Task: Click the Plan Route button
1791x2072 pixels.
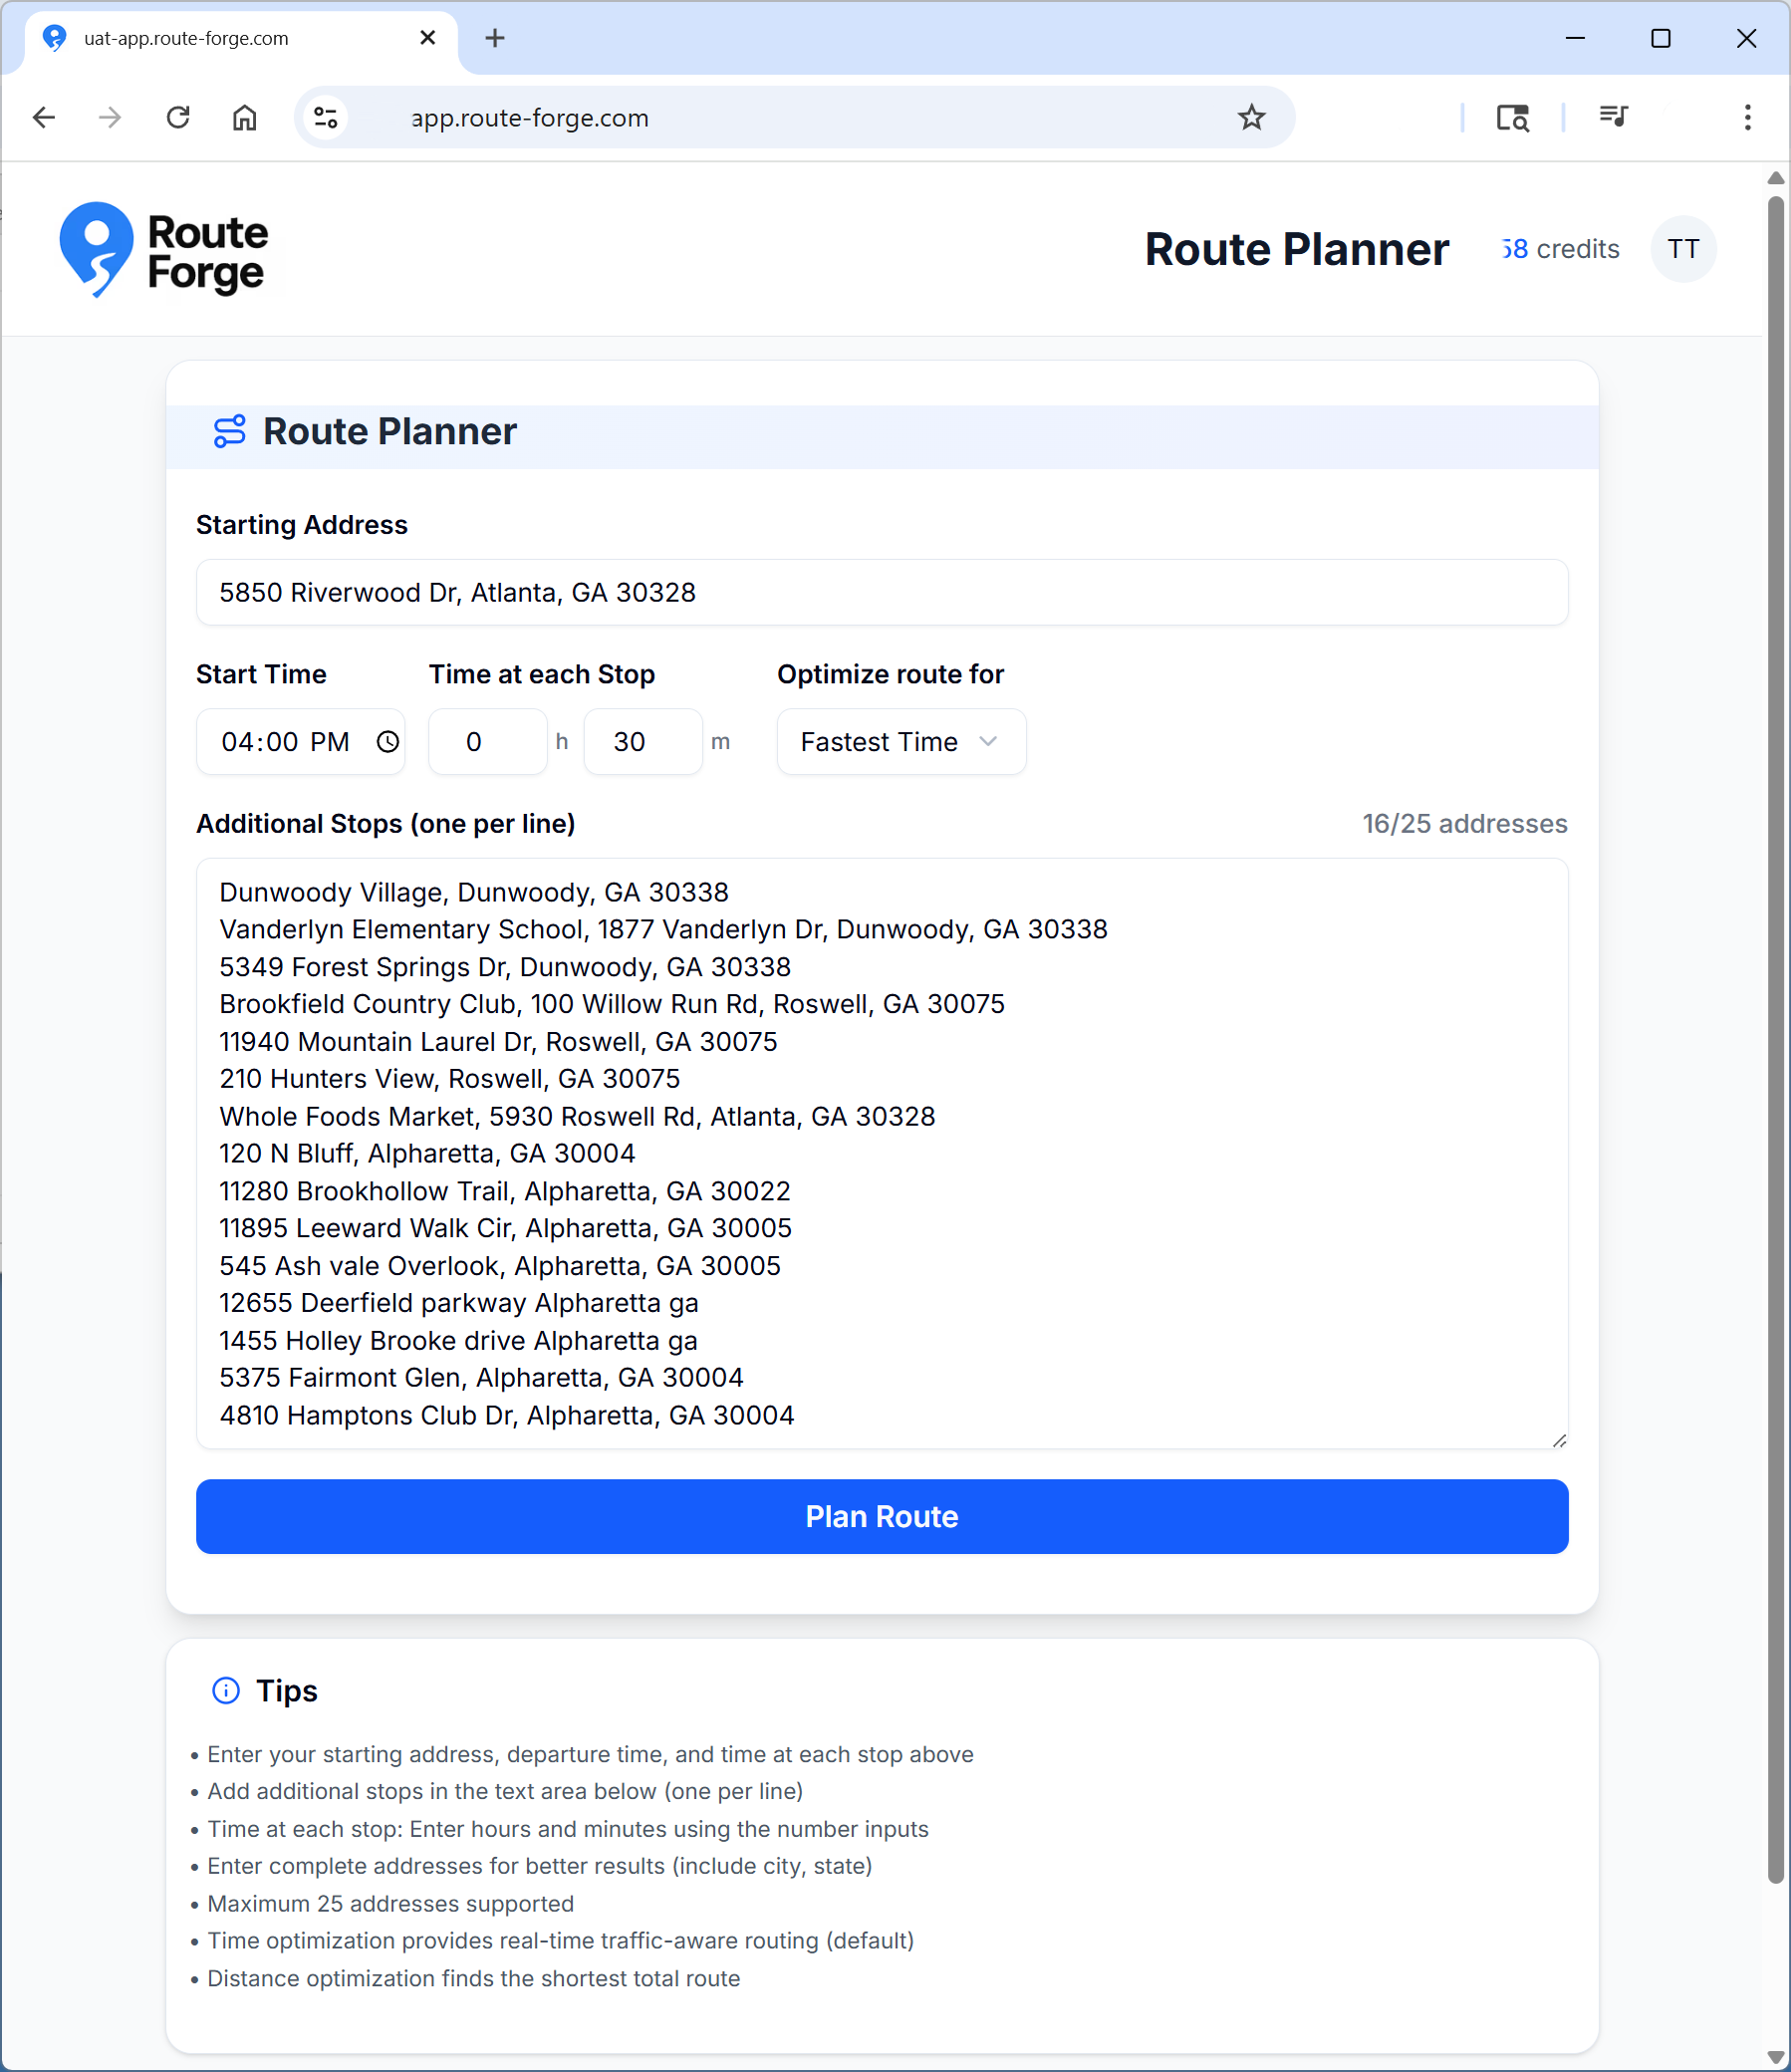Action: click(x=882, y=1516)
